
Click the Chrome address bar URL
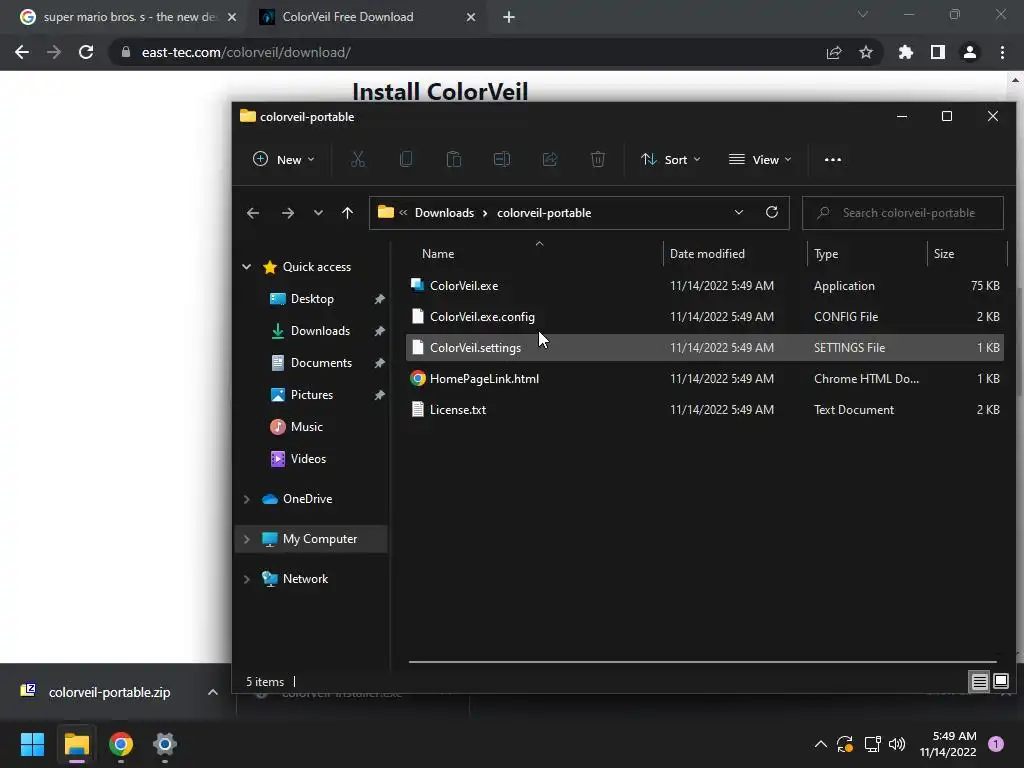[246, 52]
